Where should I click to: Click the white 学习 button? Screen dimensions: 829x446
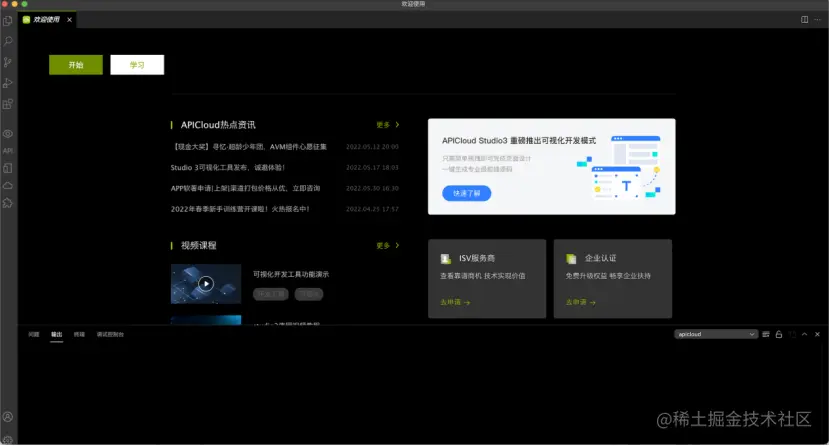coord(137,65)
